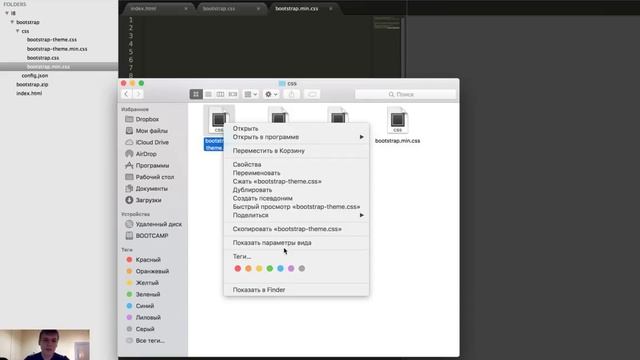Collapse the css folder in editor sidebar

[x=18, y=31]
